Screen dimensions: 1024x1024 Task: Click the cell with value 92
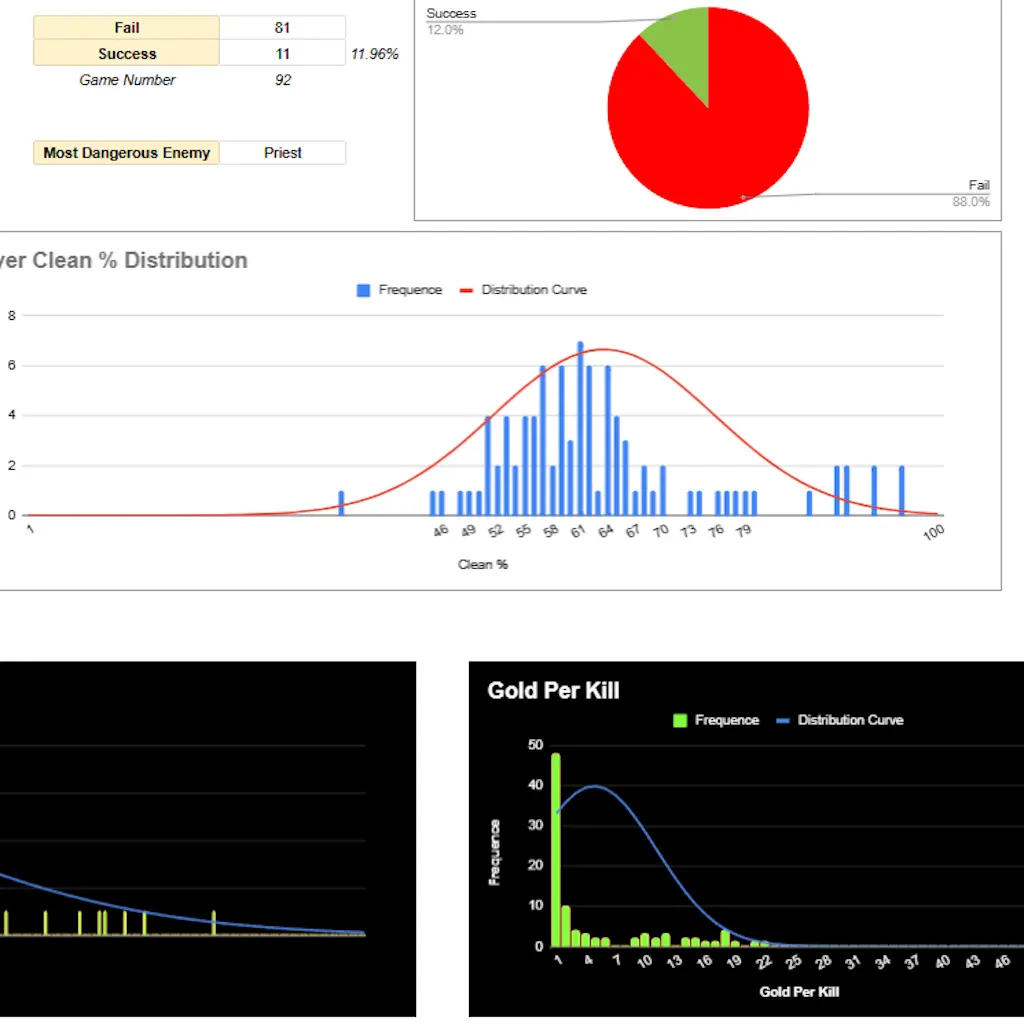click(282, 80)
